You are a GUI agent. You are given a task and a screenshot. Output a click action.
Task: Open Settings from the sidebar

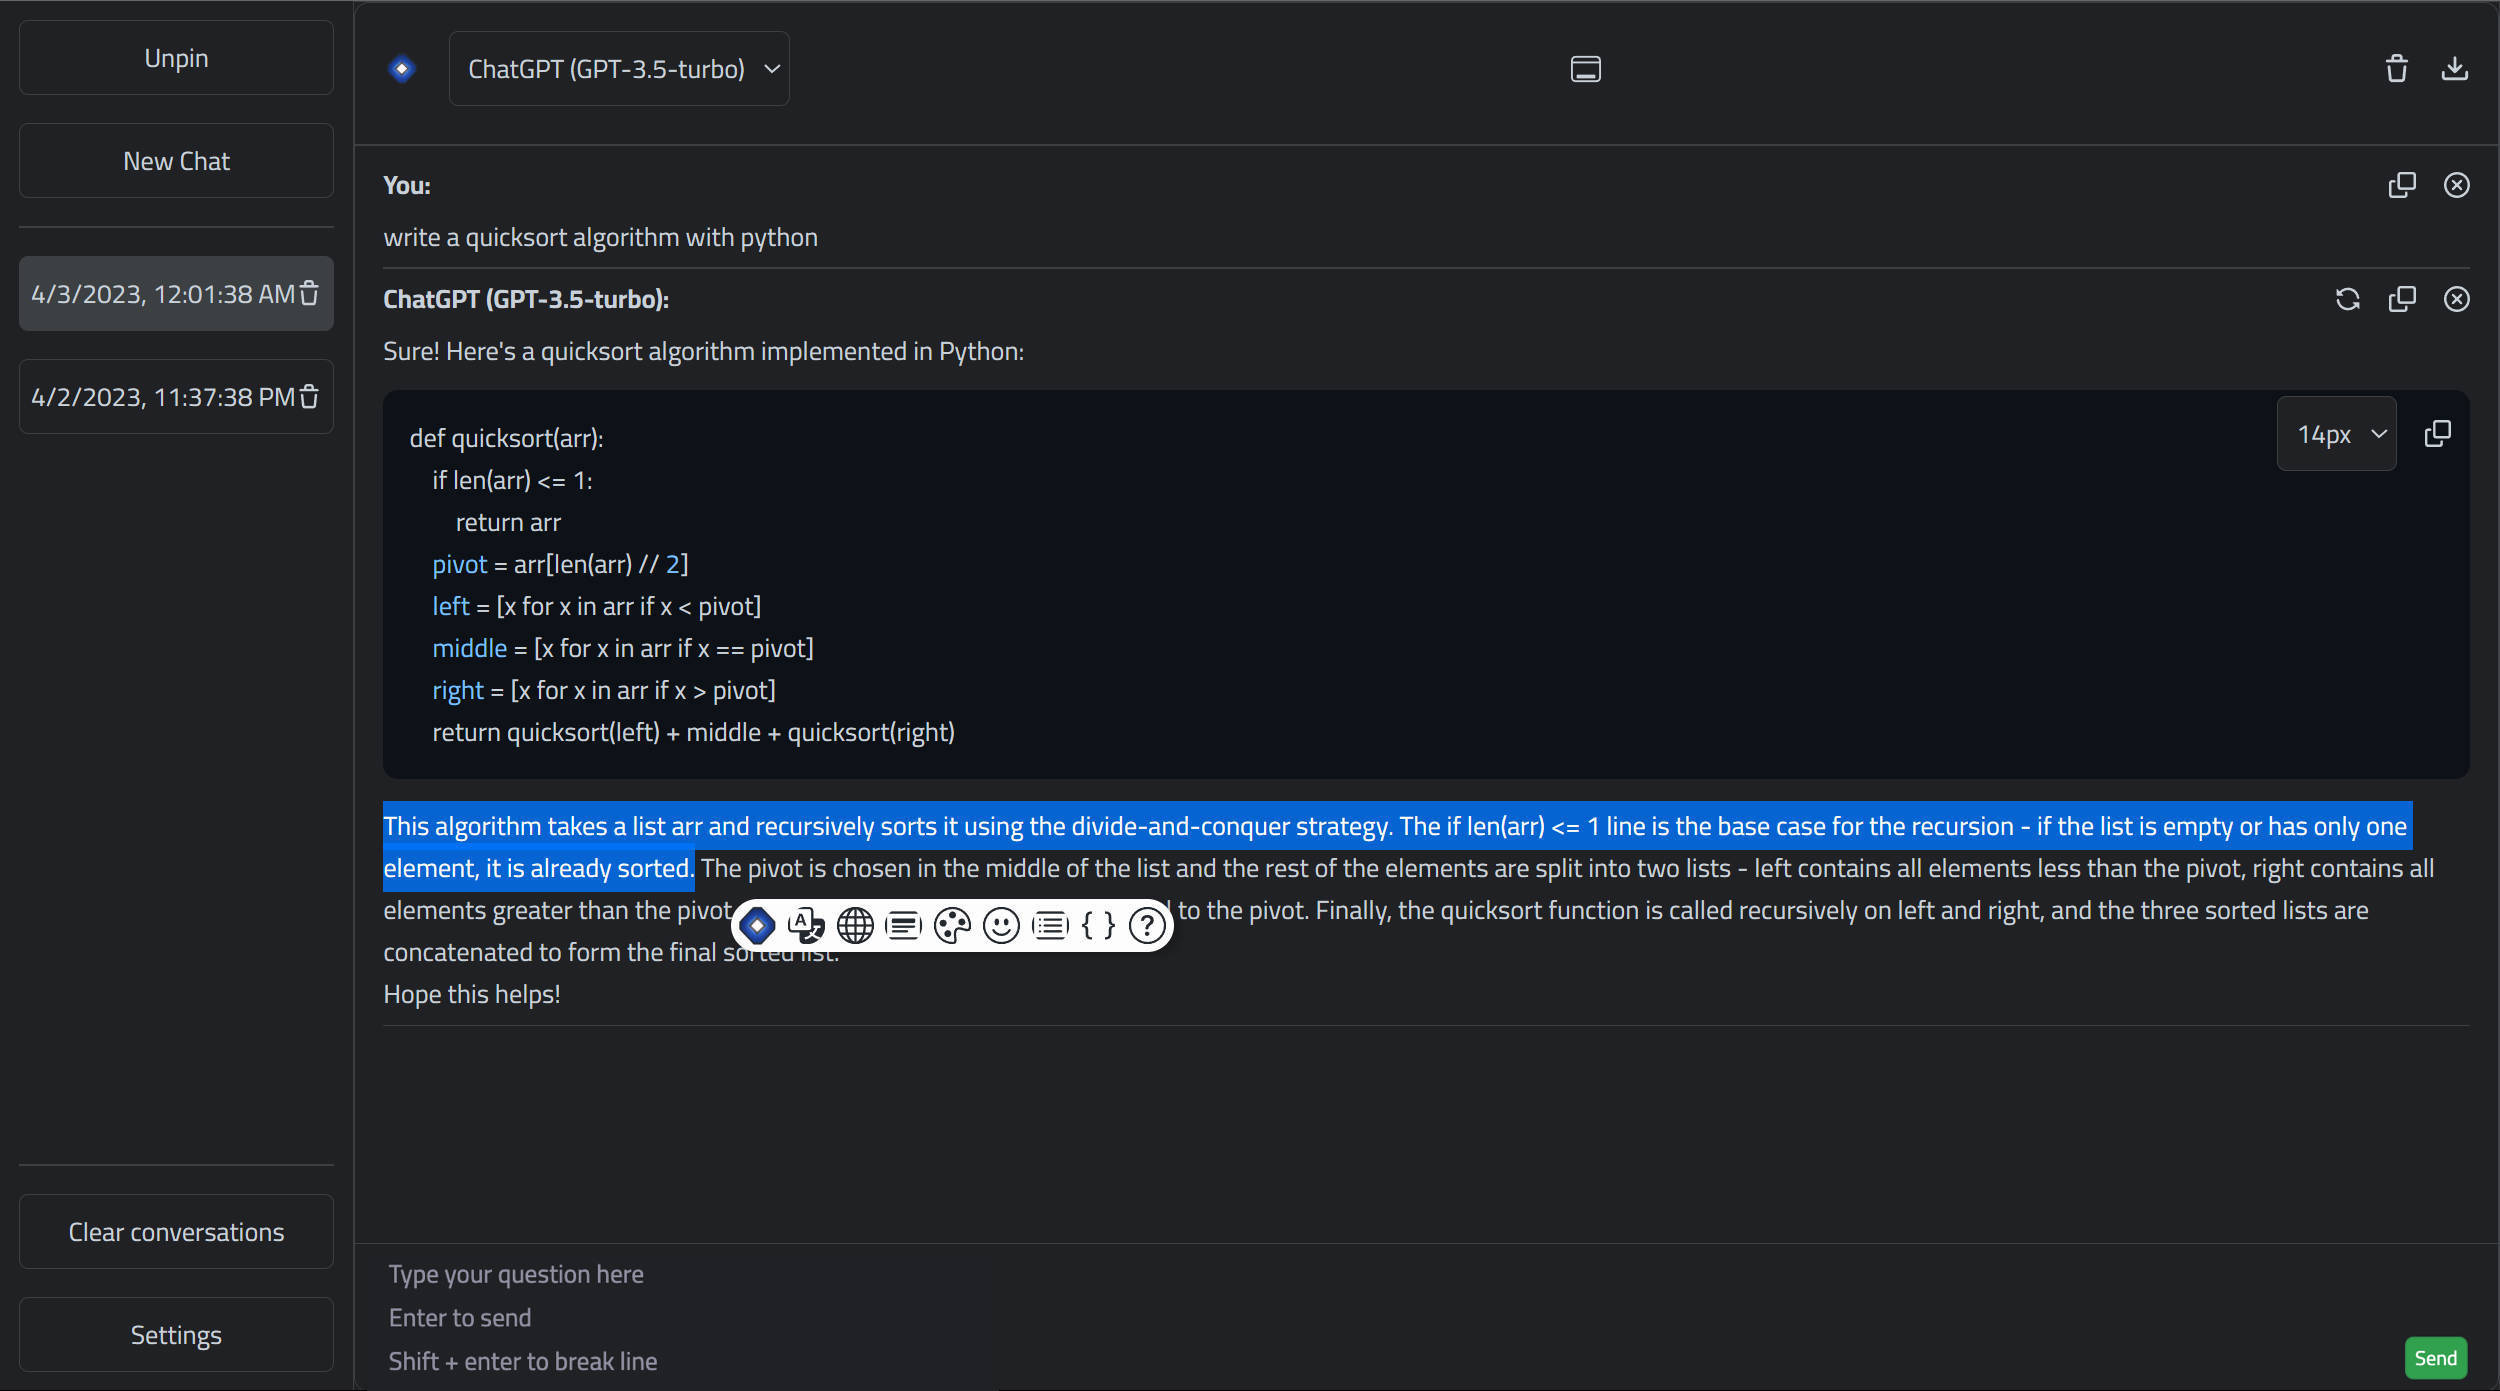point(176,1334)
